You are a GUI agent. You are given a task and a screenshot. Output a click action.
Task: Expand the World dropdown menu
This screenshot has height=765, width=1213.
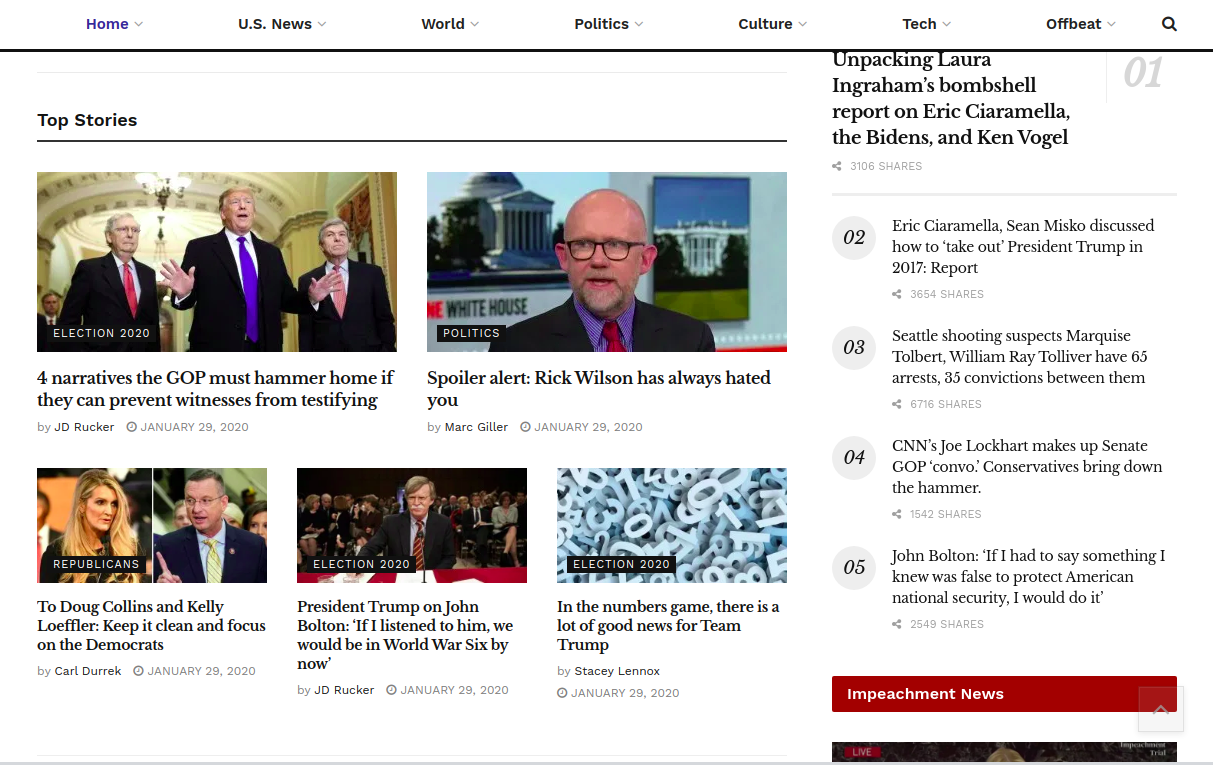(449, 24)
